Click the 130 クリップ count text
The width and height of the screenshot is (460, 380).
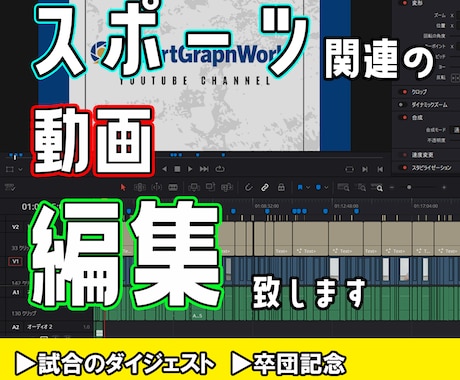(24, 313)
